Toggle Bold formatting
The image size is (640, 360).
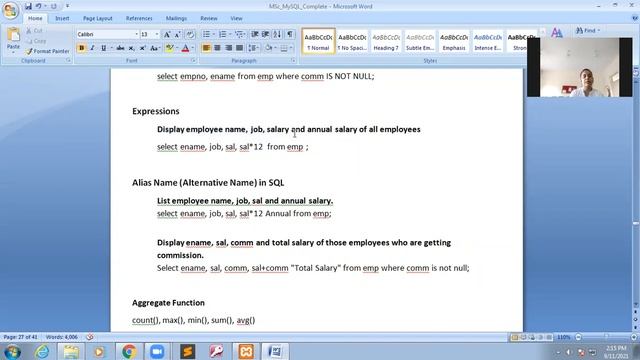pyautogui.click(x=81, y=48)
